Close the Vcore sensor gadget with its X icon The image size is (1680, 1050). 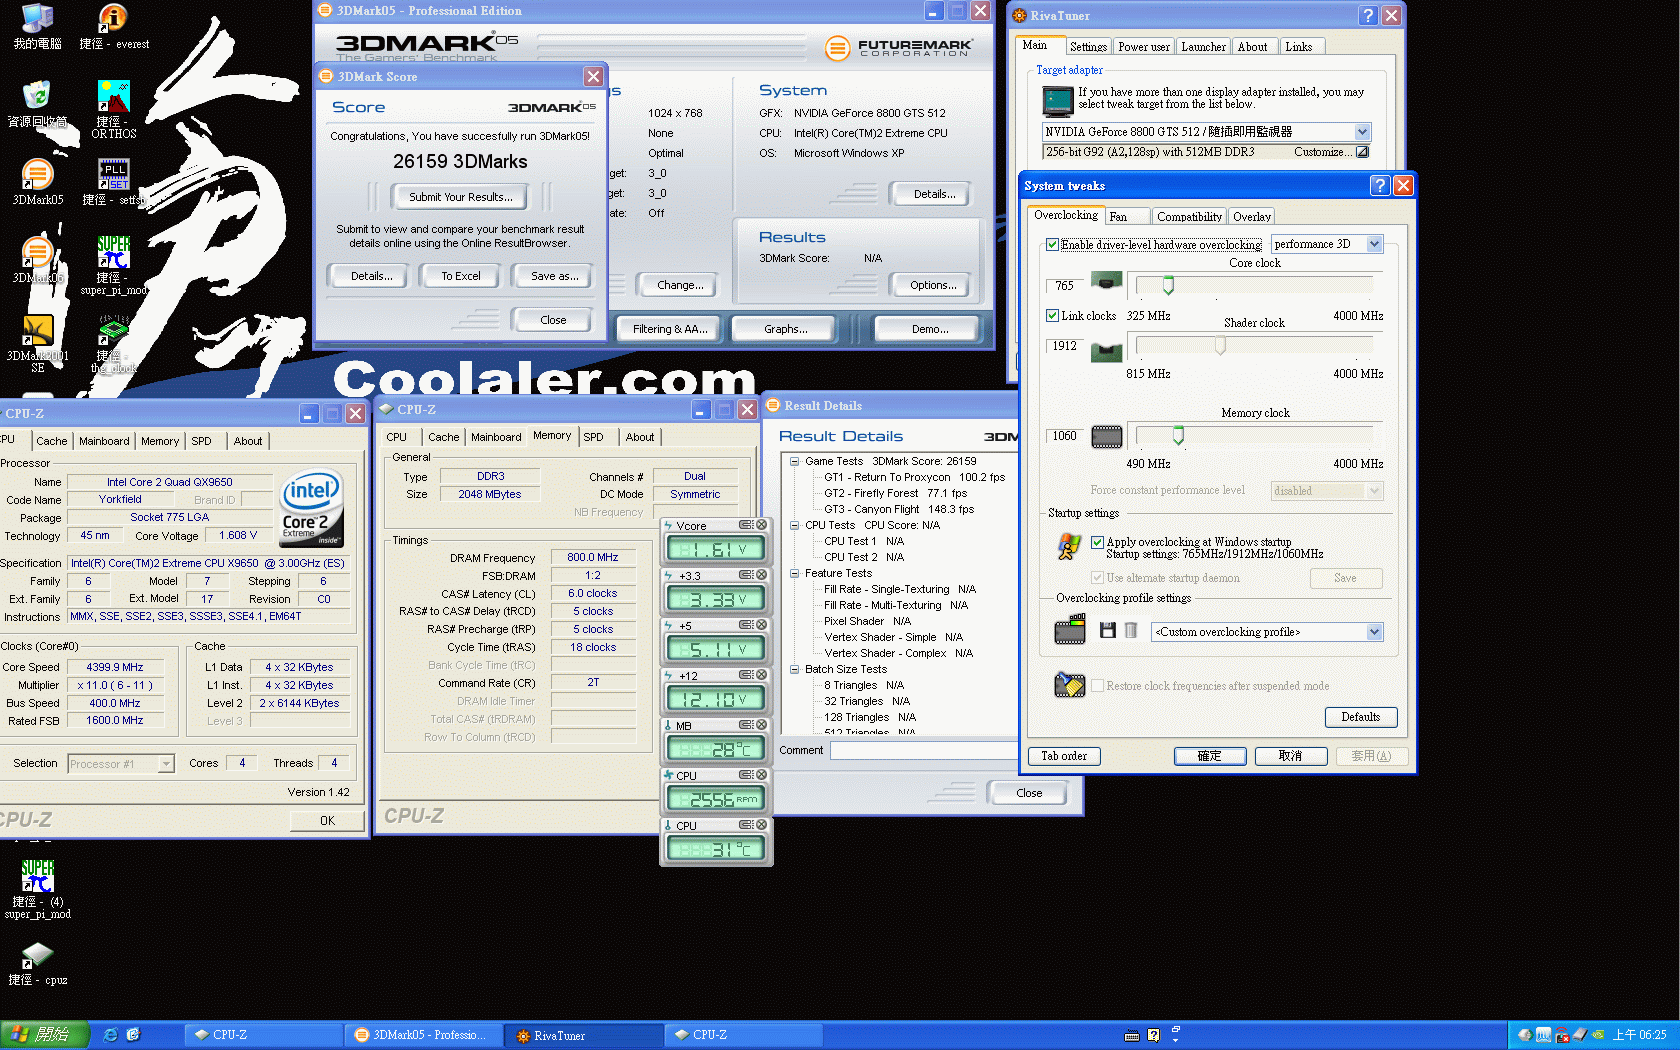(761, 525)
